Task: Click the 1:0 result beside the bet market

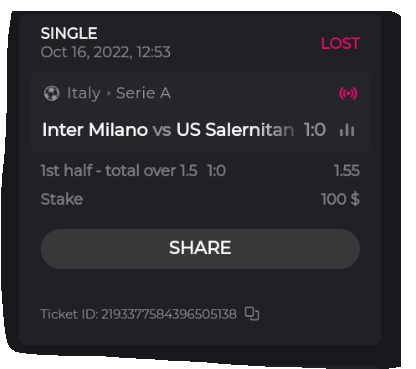Action: (x=216, y=171)
